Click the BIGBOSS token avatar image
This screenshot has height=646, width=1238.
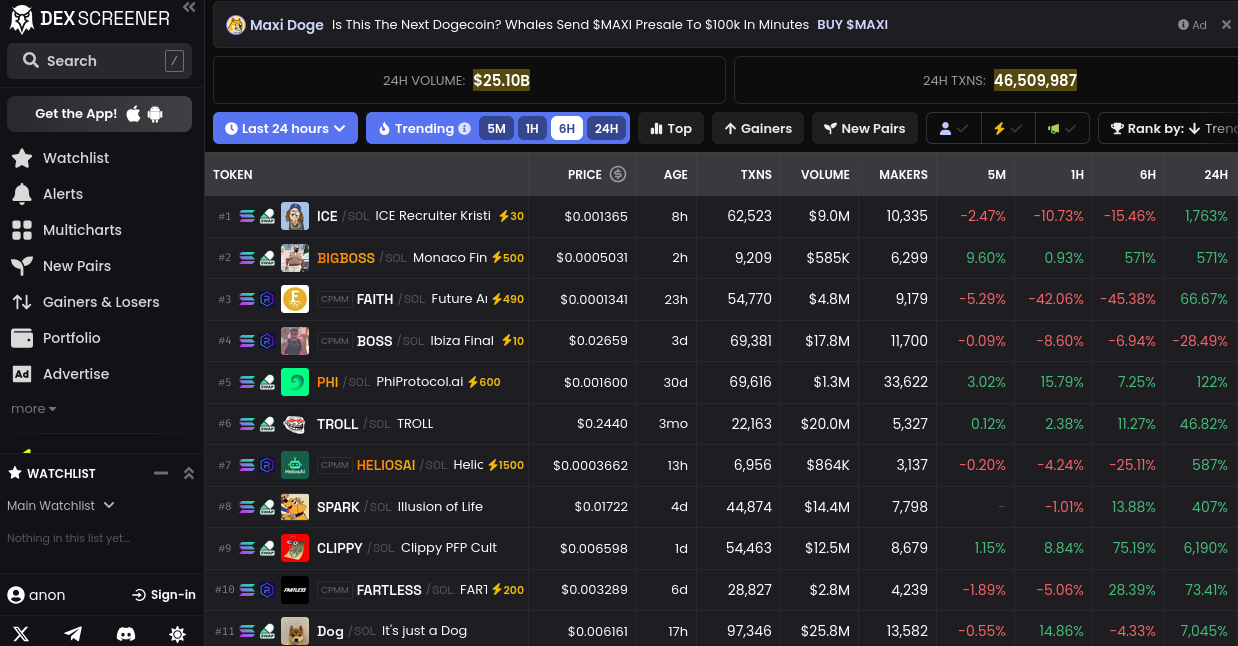pos(295,258)
